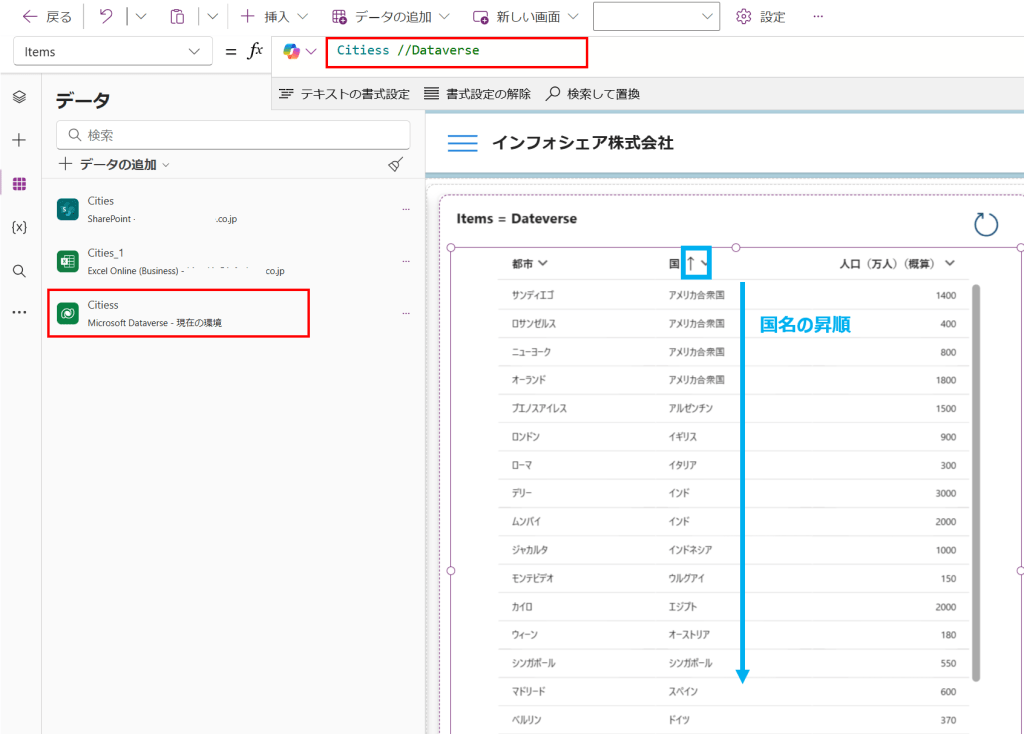The height and width of the screenshot is (734, 1024).
Task: Click the Copilot icon in formula bar
Action: tap(292, 51)
